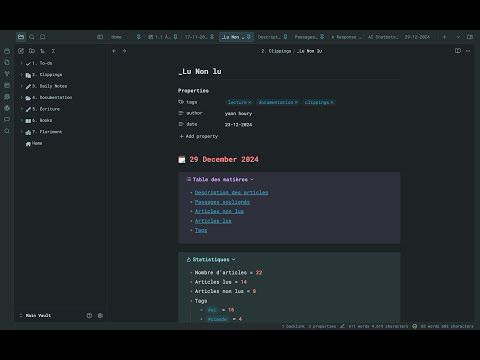Viewport: 480px width, 360px height.
Task: Click the bottom ribbon icon
Action: 7,131
